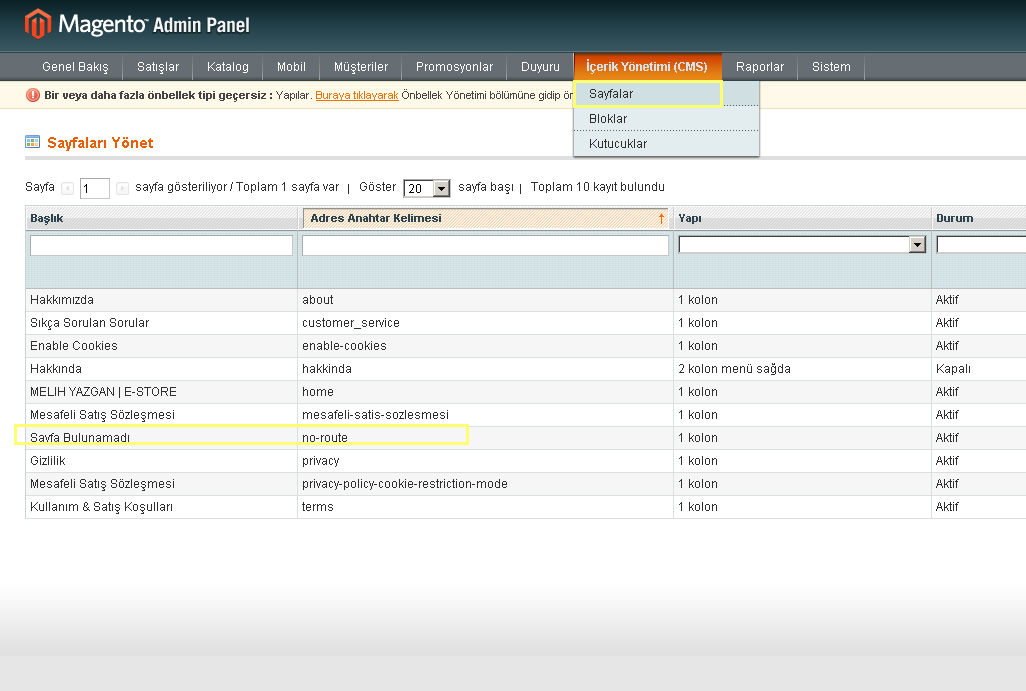The image size is (1026, 691).
Task: Click the home URL key cell
Action: click(x=485, y=391)
